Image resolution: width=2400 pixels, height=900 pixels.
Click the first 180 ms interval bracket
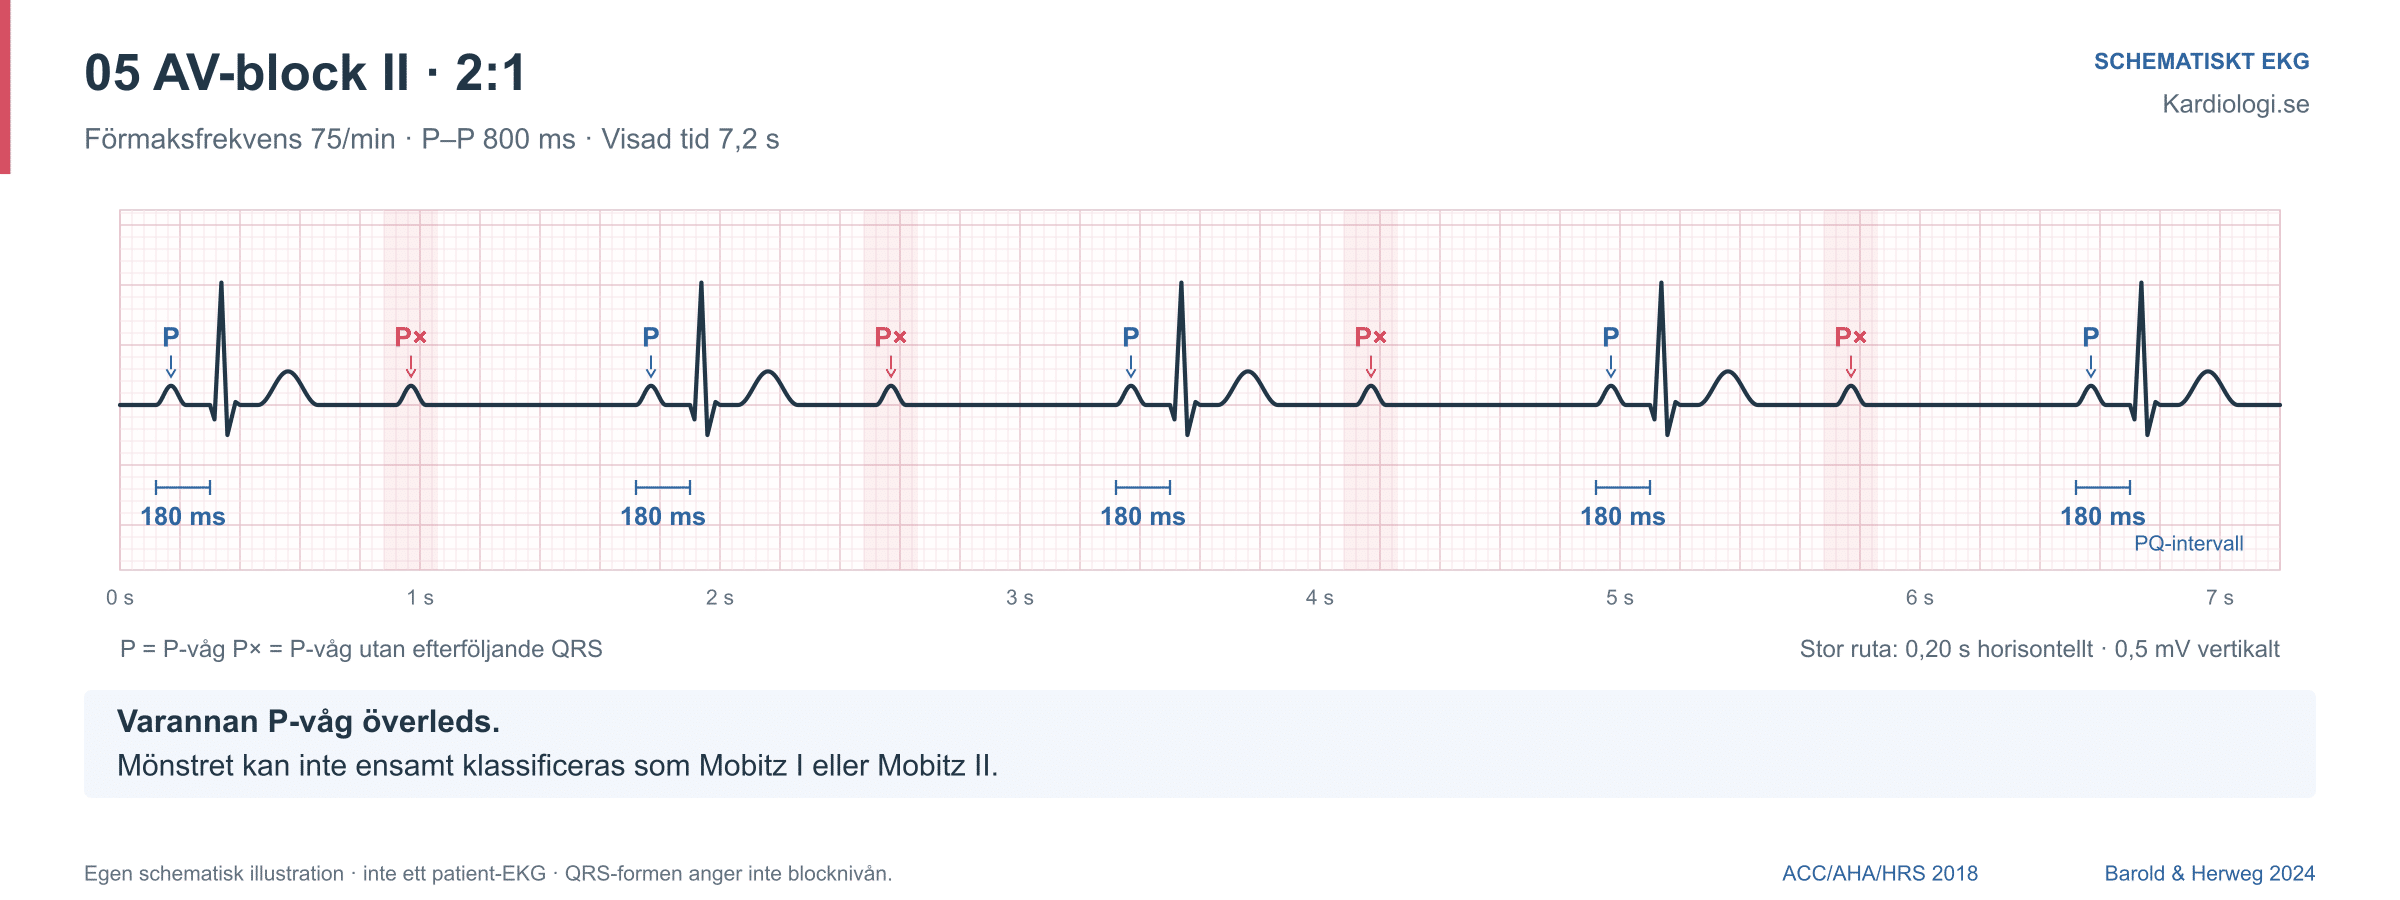[x=183, y=487]
